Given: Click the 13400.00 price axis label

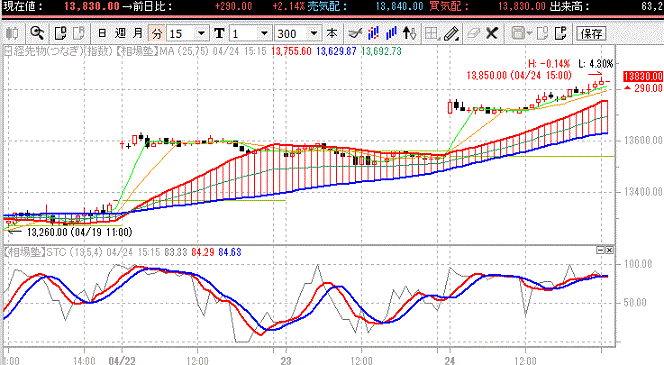Looking at the screenshot, I should (643, 192).
